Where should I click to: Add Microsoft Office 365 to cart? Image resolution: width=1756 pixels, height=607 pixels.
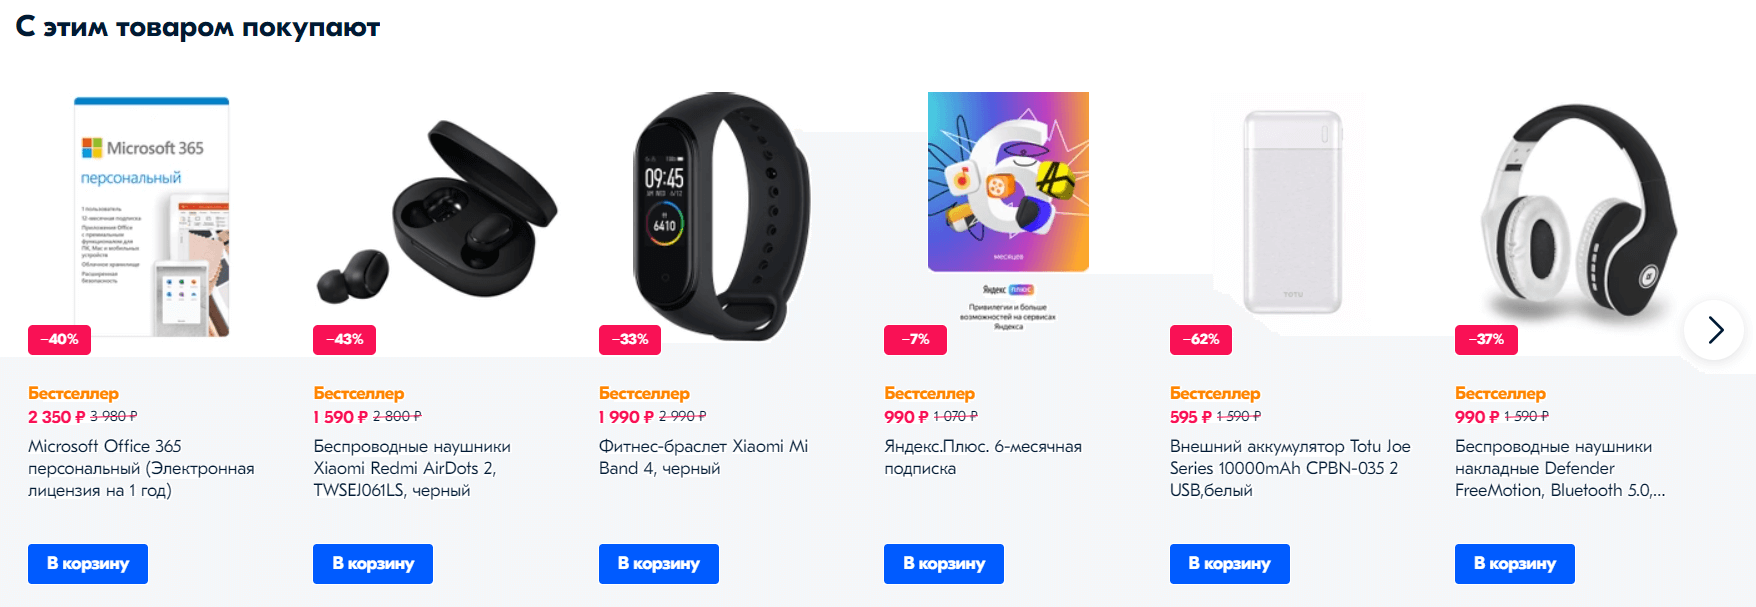point(88,564)
